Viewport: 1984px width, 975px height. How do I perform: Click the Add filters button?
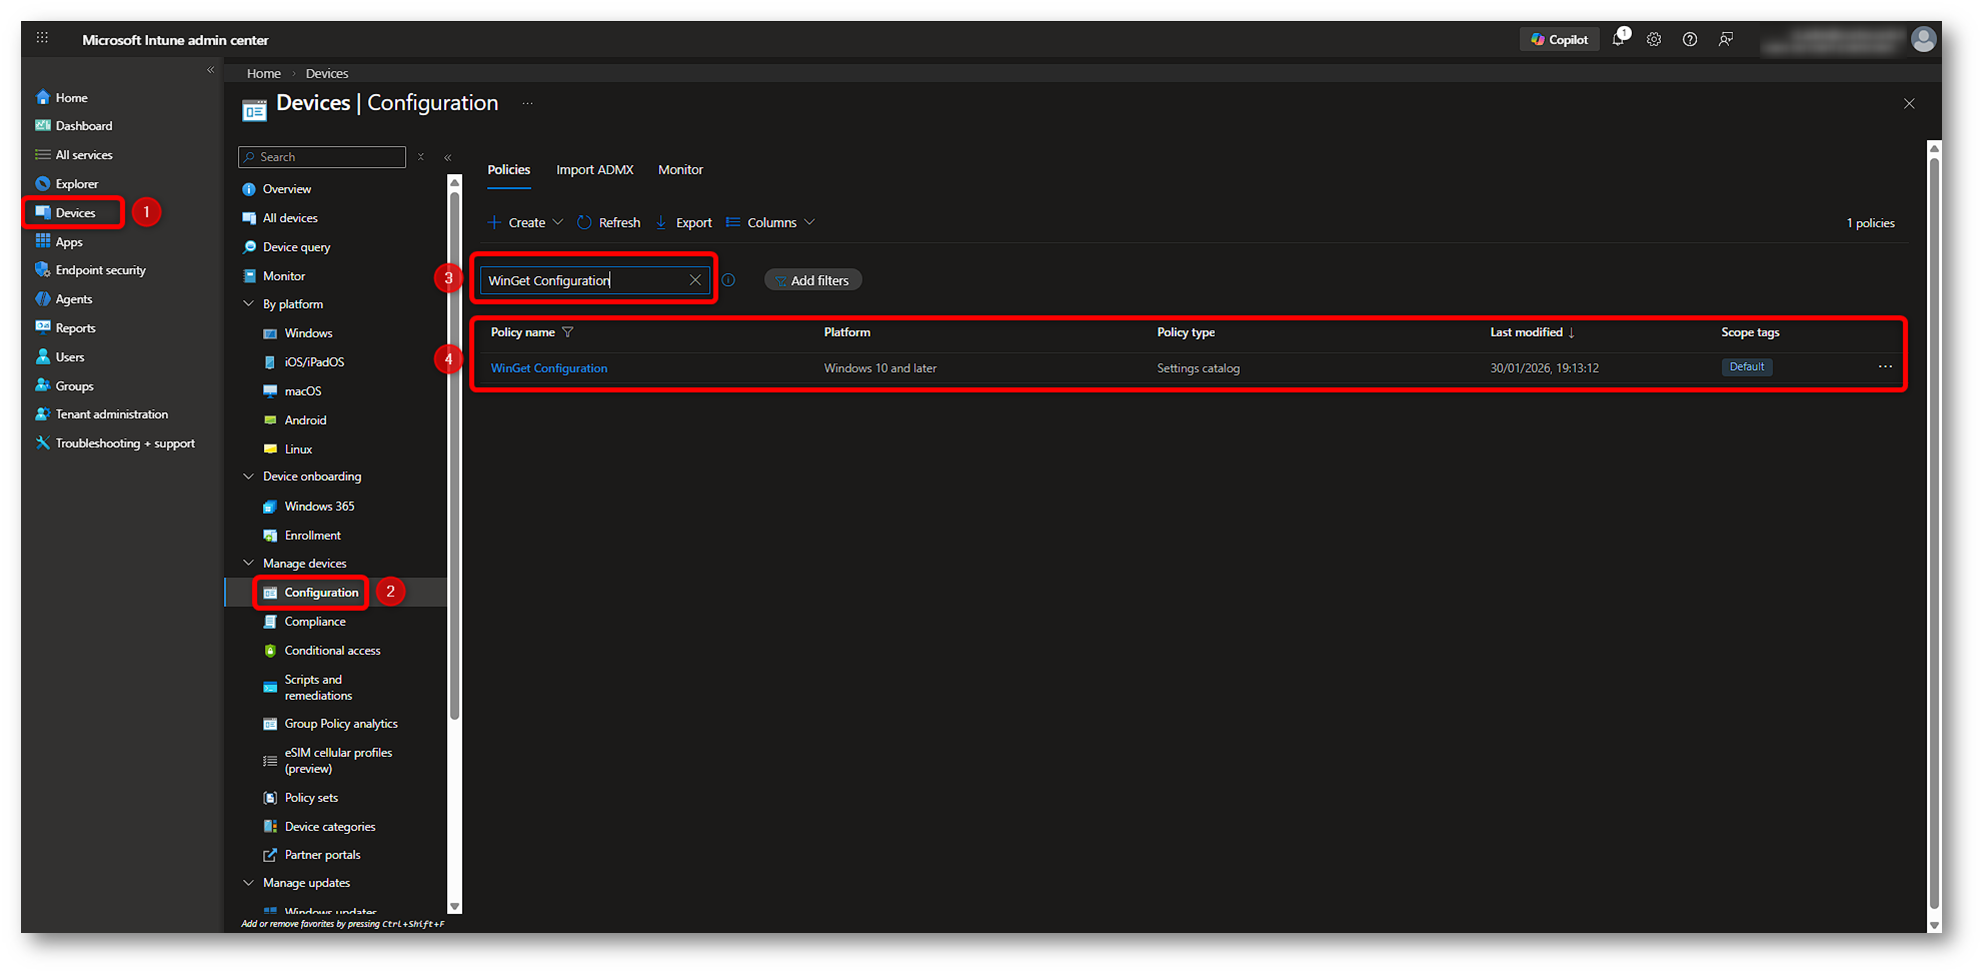click(x=813, y=280)
